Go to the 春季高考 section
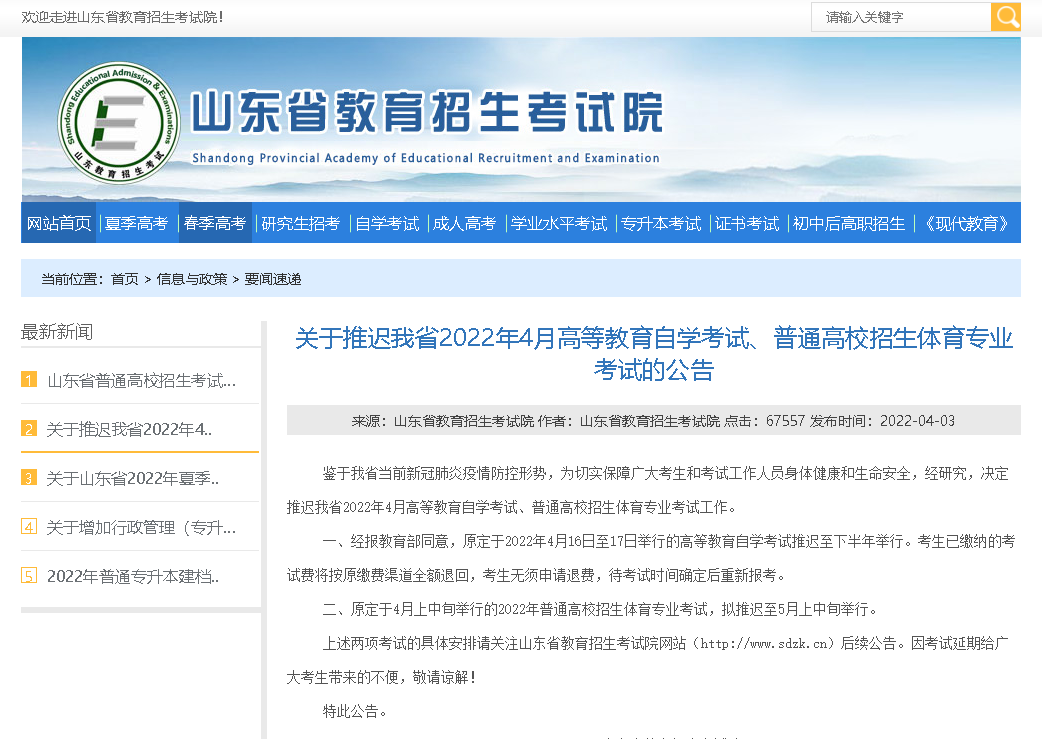This screenshot has height=739, width=1042. pos(214,223)
